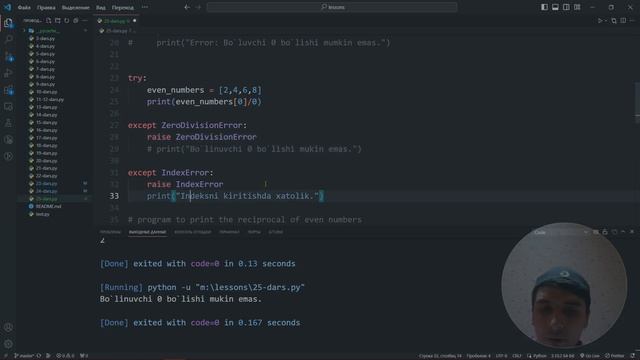Open the Explorer view in activity bar
The height and width of the screenshot is (360, 640).
tap(8, 23)
